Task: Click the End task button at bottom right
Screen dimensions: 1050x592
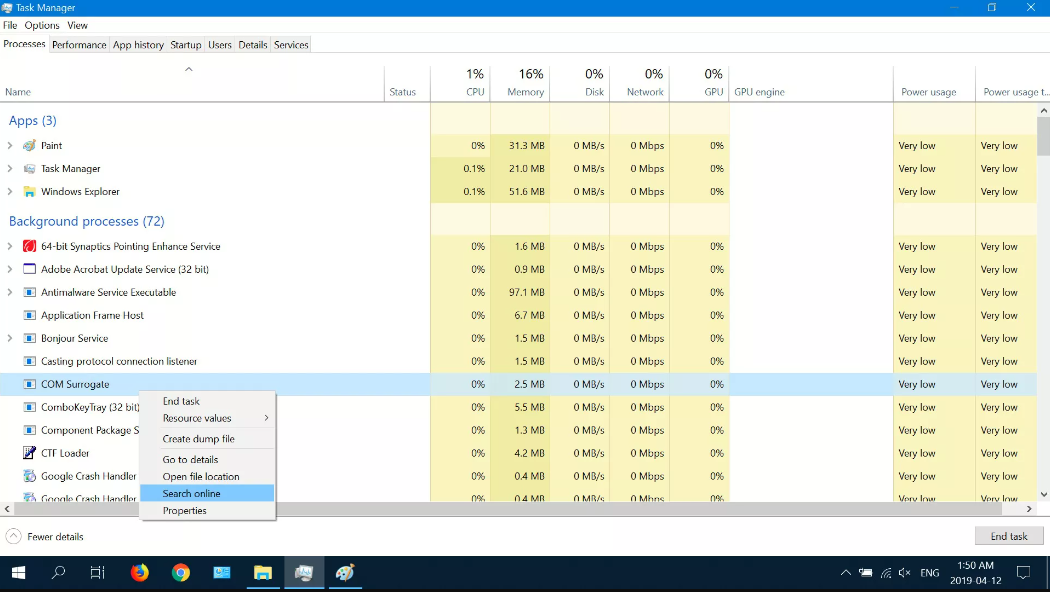Action: (1008, 536)
